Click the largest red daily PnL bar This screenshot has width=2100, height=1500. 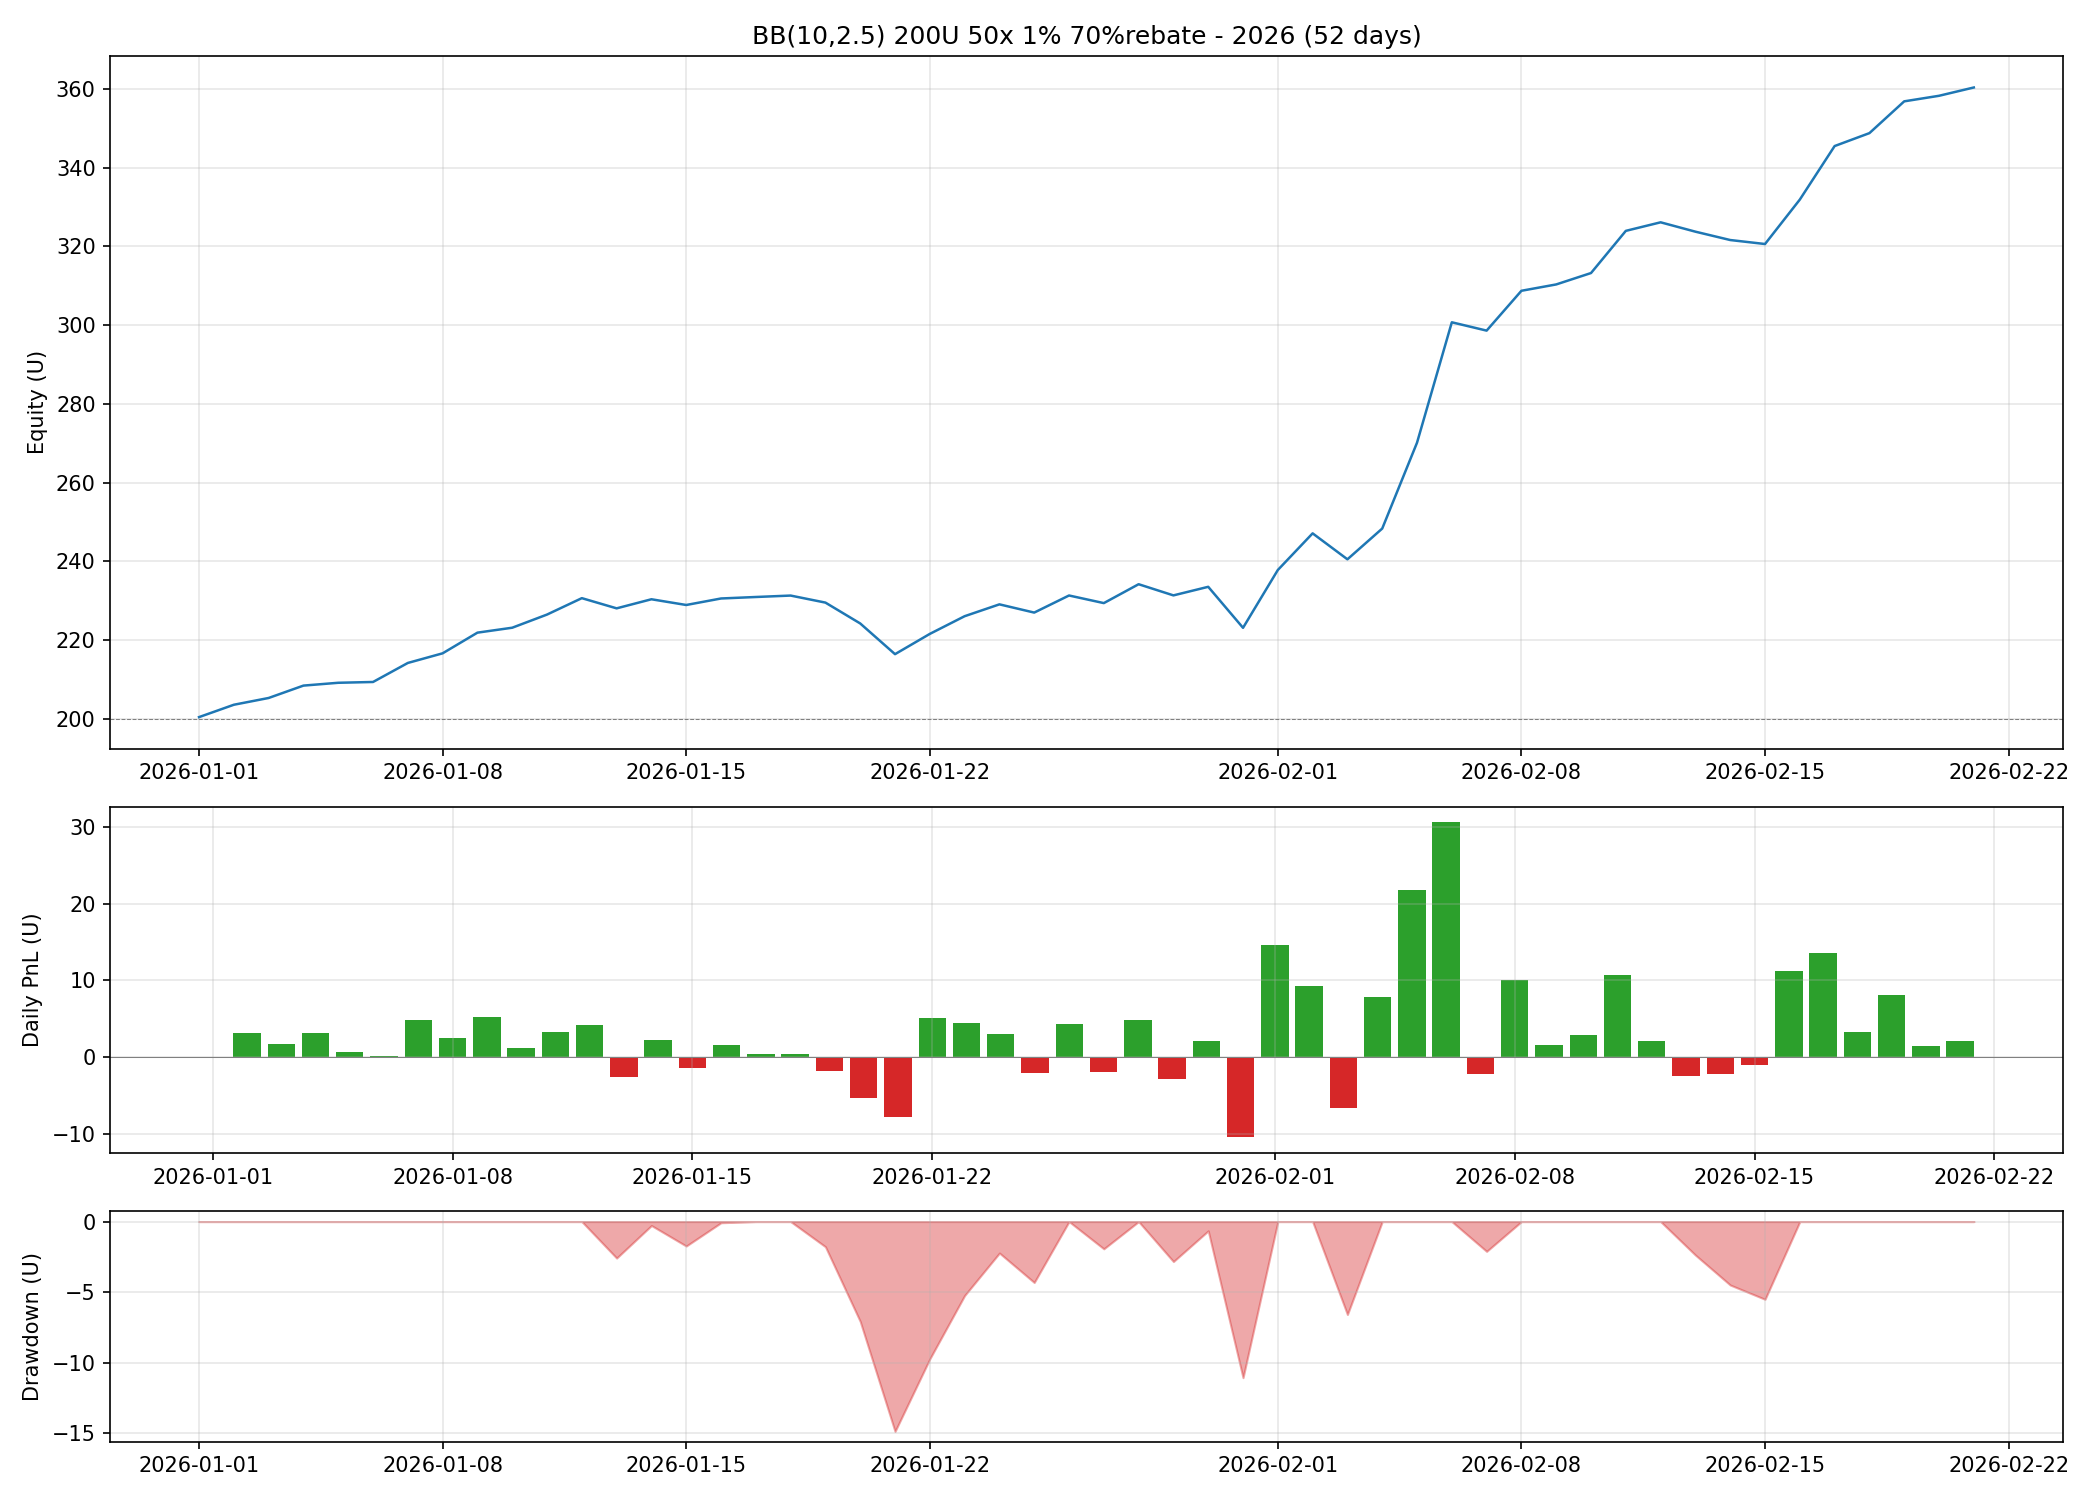(x=1240, y=1096)
